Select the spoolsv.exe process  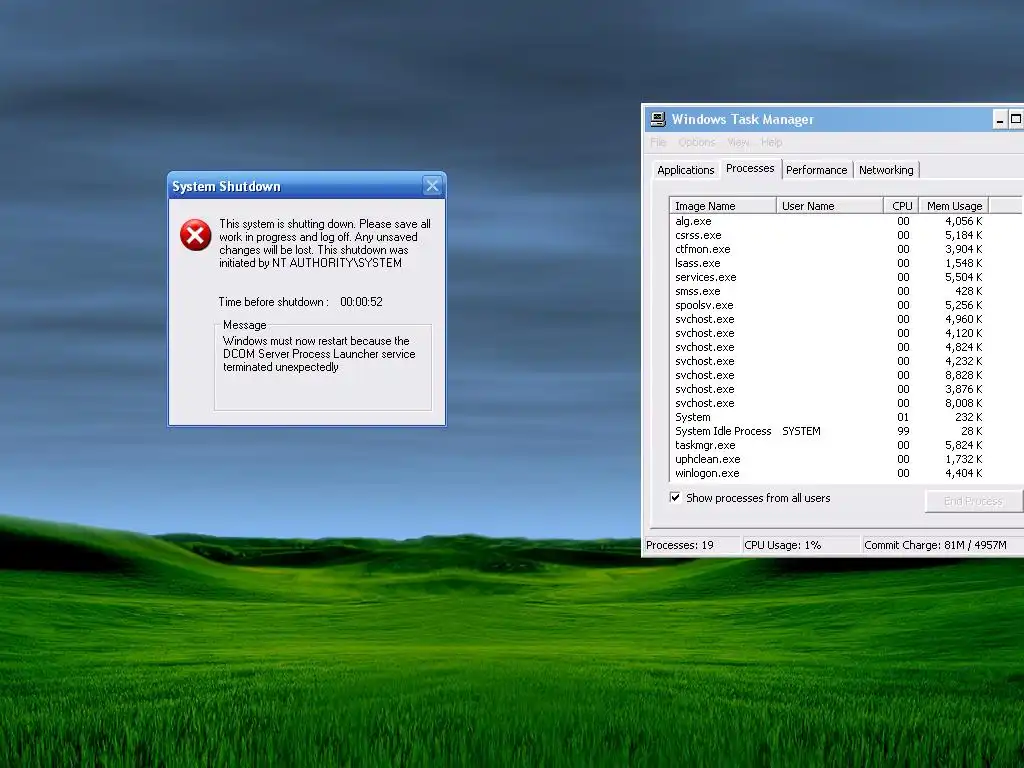tap(829, 306)
